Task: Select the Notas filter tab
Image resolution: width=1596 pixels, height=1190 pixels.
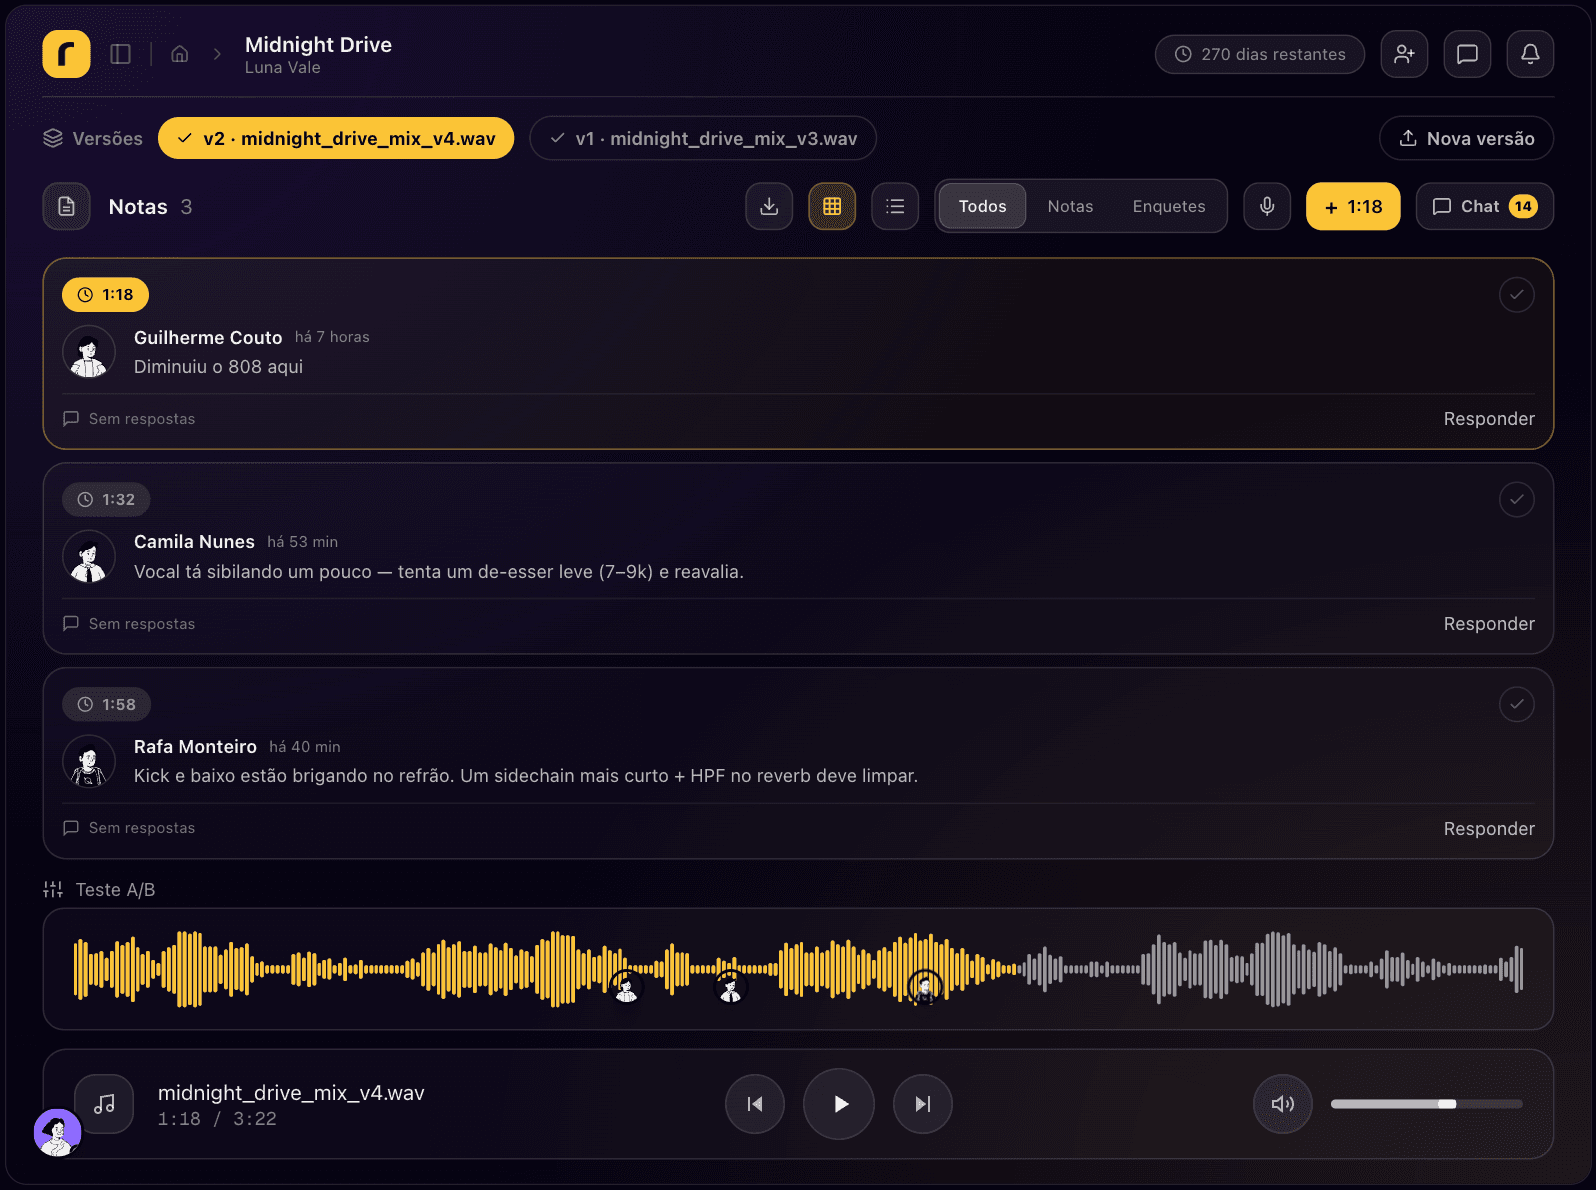Action: click(x=1070, y=206)
